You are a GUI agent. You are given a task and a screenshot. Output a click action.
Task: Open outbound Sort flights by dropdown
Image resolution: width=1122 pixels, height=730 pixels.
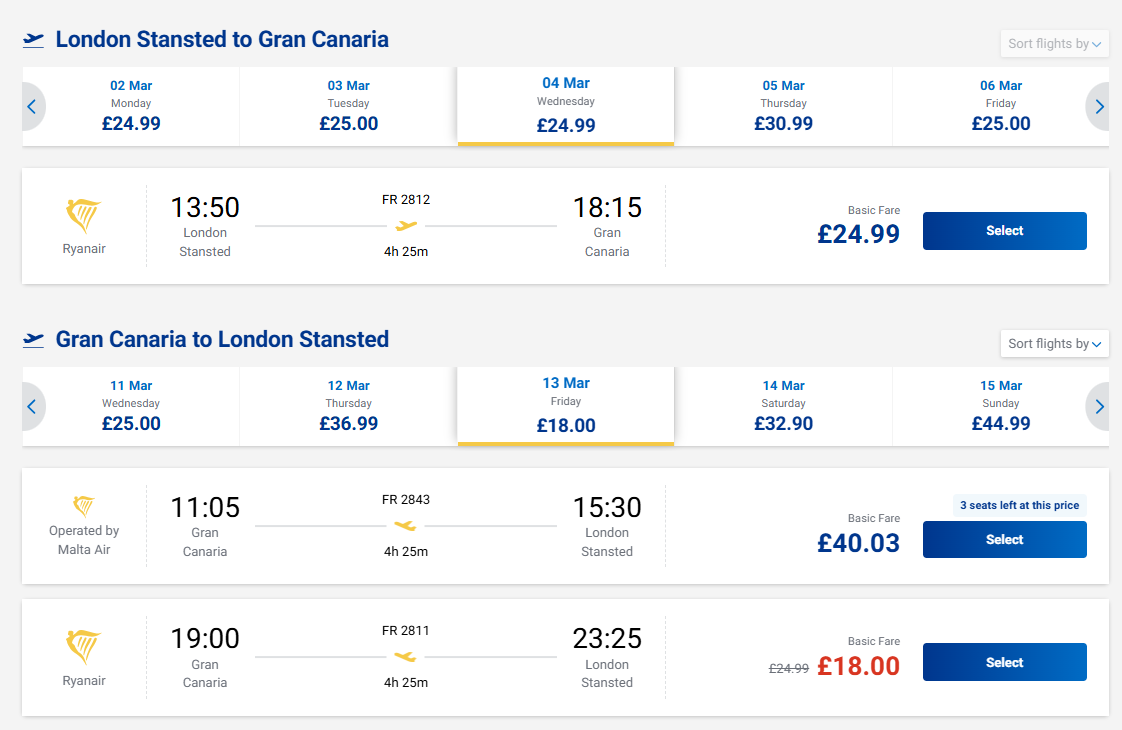[x=1054, y=44]
